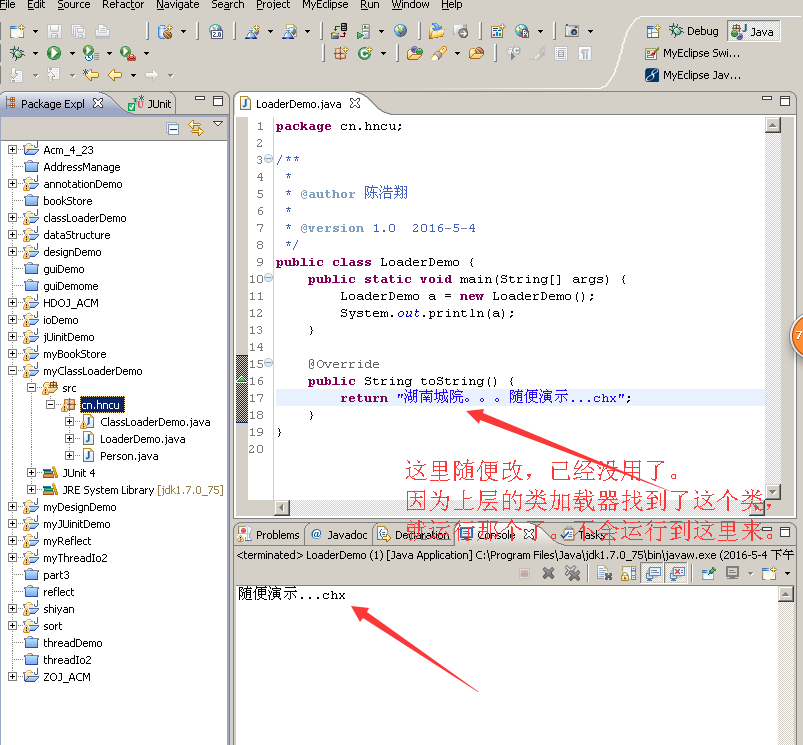
Task: Click the Search flashlight toolbar icon
Action: point(439,53)
